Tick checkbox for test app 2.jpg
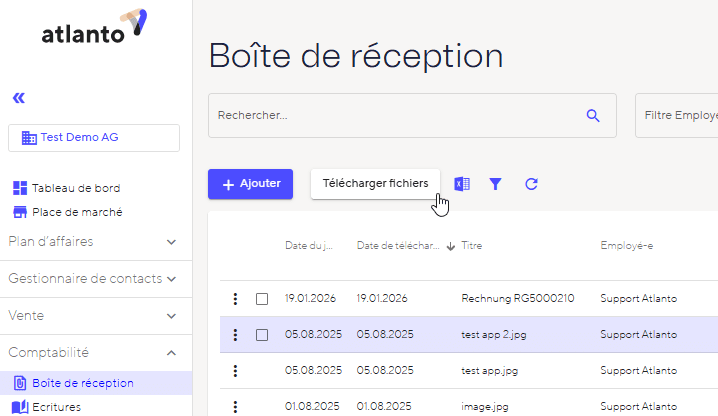Viewport: 718px width, 416px height. [262, 335]
